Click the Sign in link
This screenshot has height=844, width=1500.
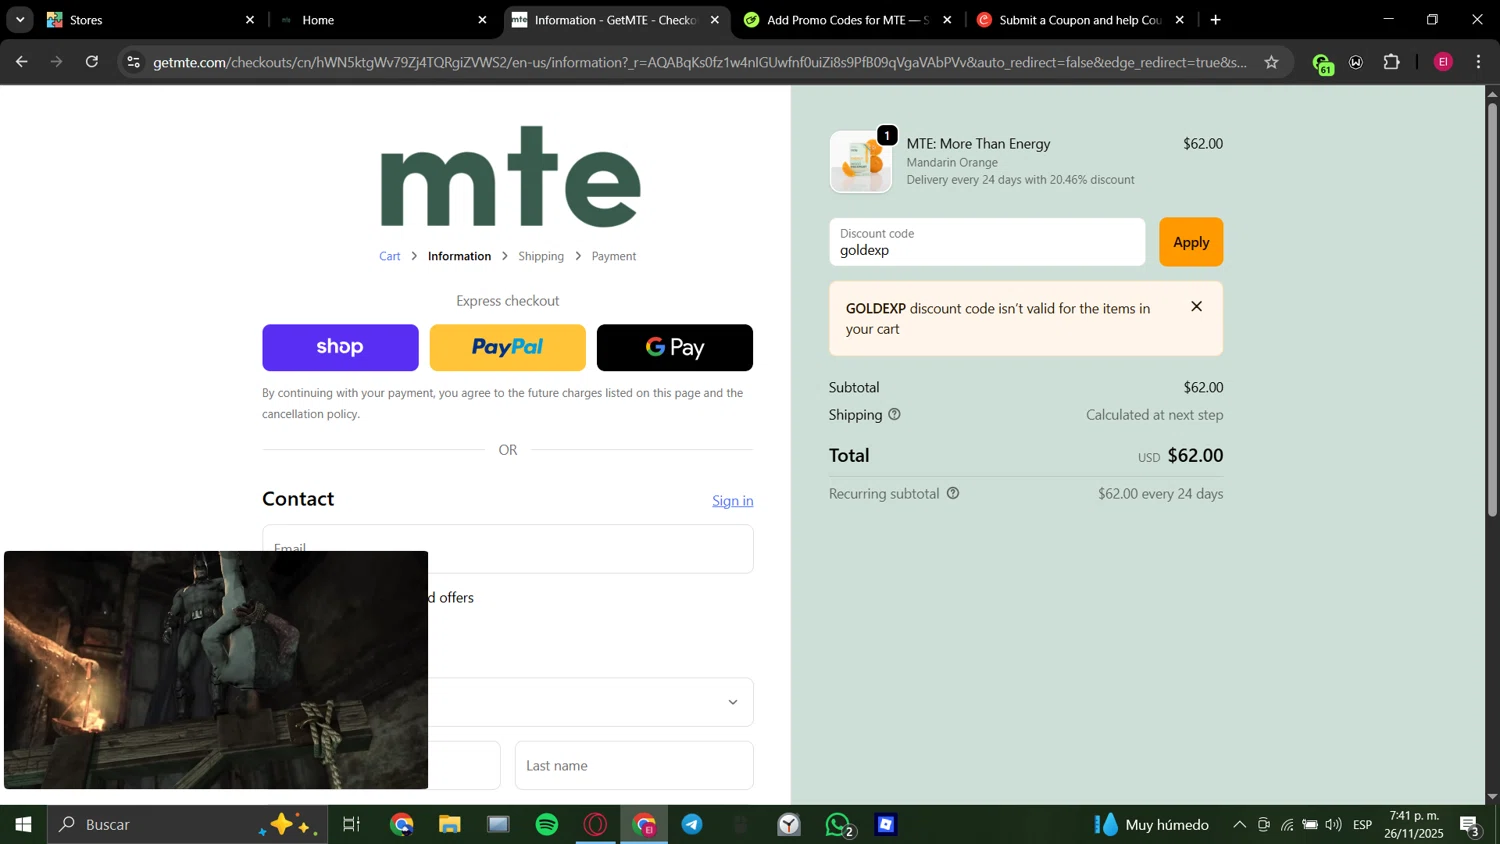pos(733,500)
